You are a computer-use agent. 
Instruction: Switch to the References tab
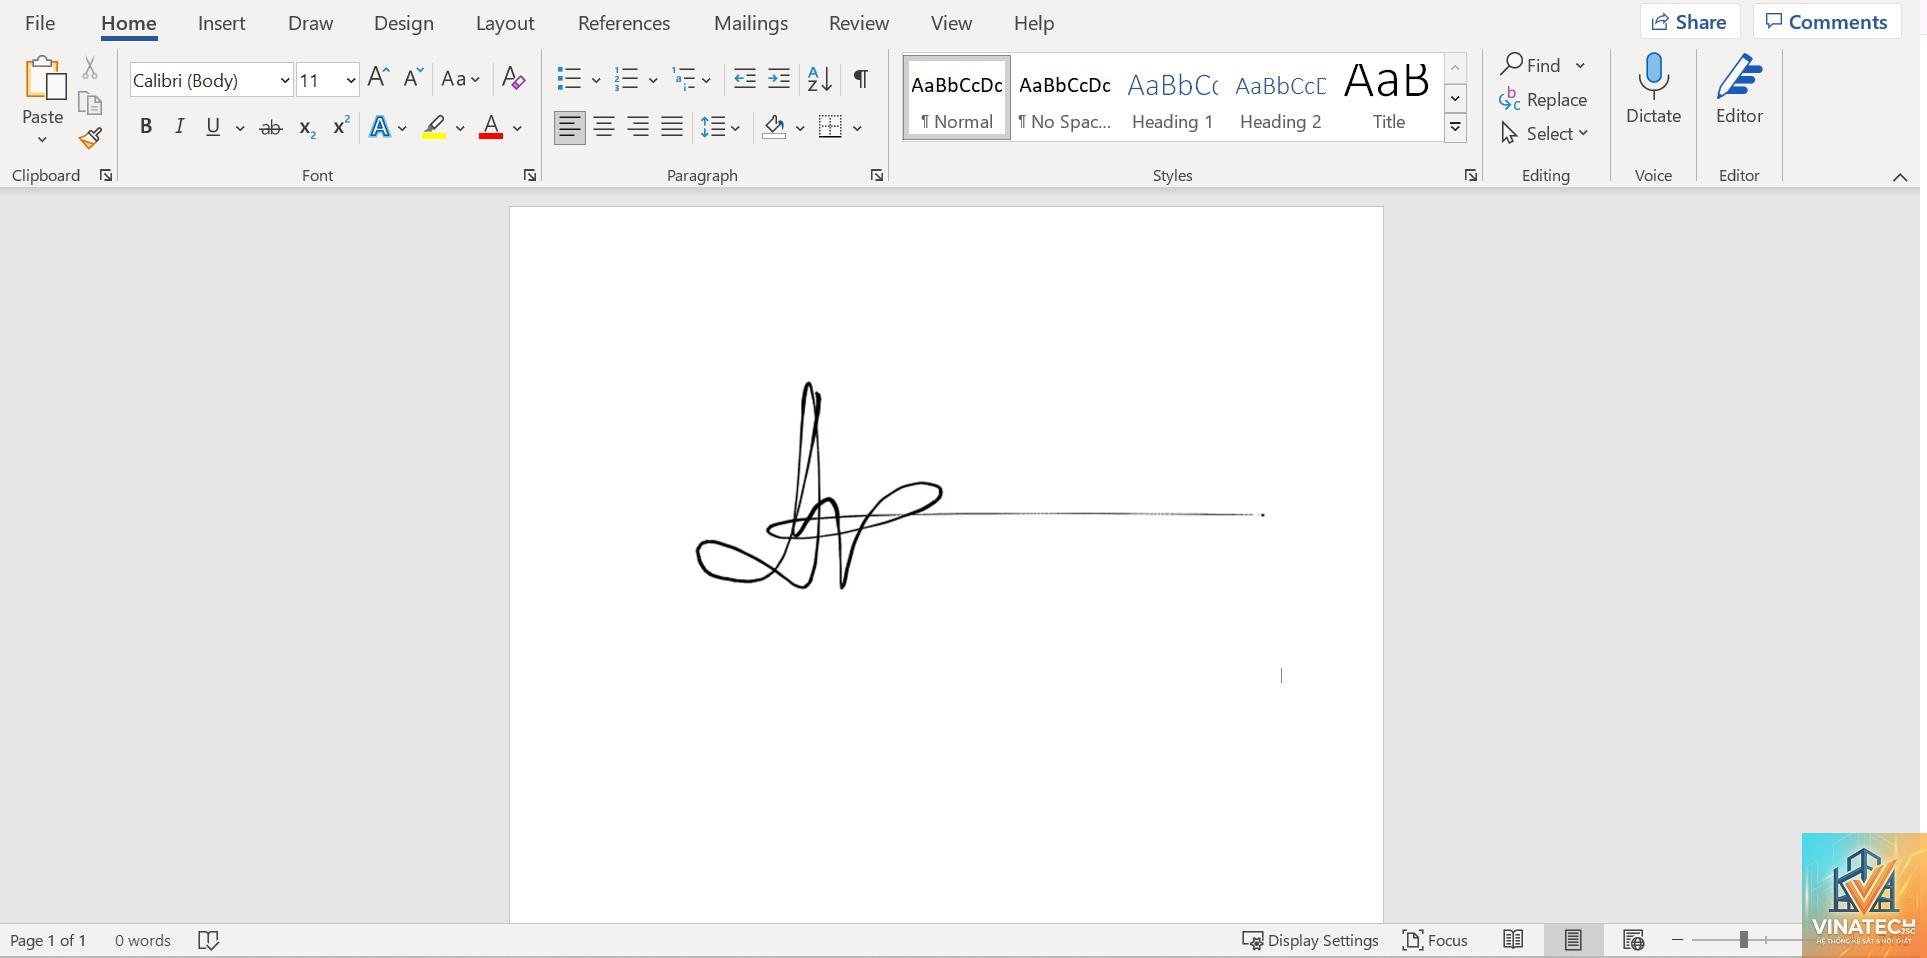point(624,22)
